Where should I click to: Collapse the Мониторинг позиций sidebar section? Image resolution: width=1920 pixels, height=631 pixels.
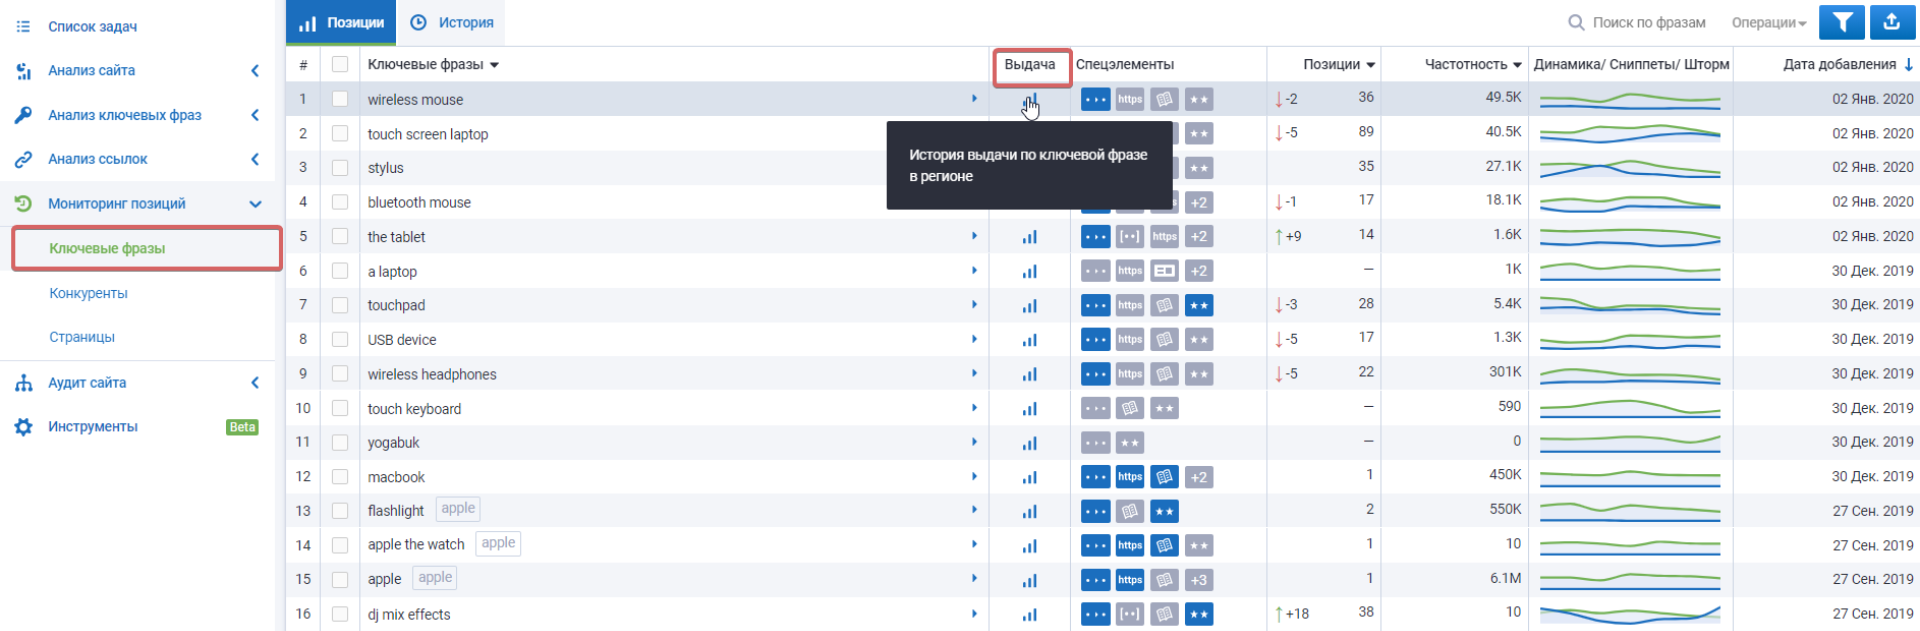(x=255, y=204)
